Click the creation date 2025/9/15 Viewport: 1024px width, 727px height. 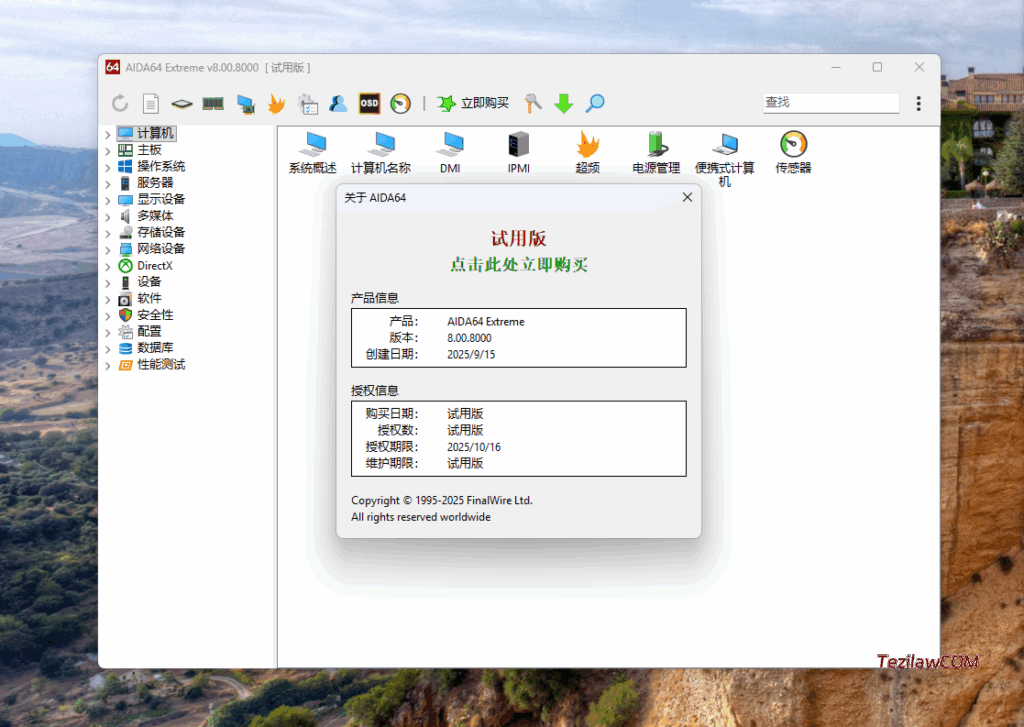click(471, 354)
